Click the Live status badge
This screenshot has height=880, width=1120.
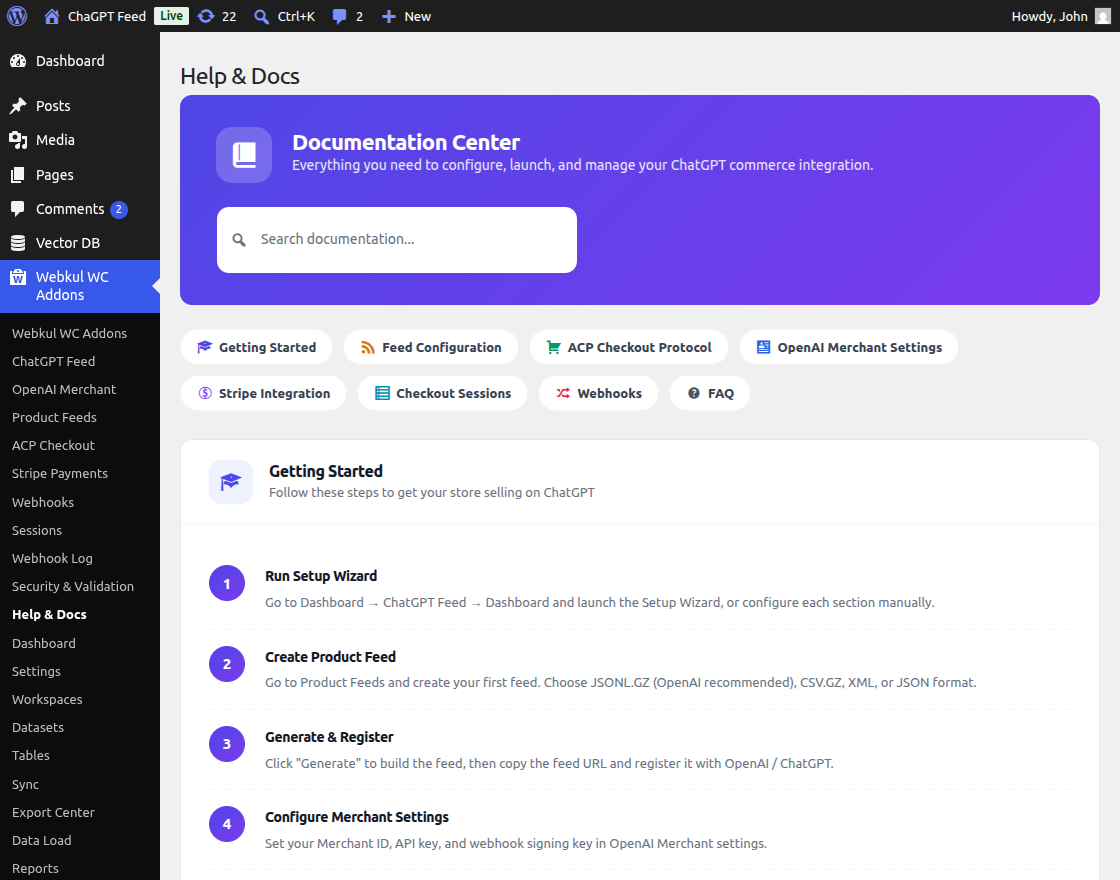(171, 16)
